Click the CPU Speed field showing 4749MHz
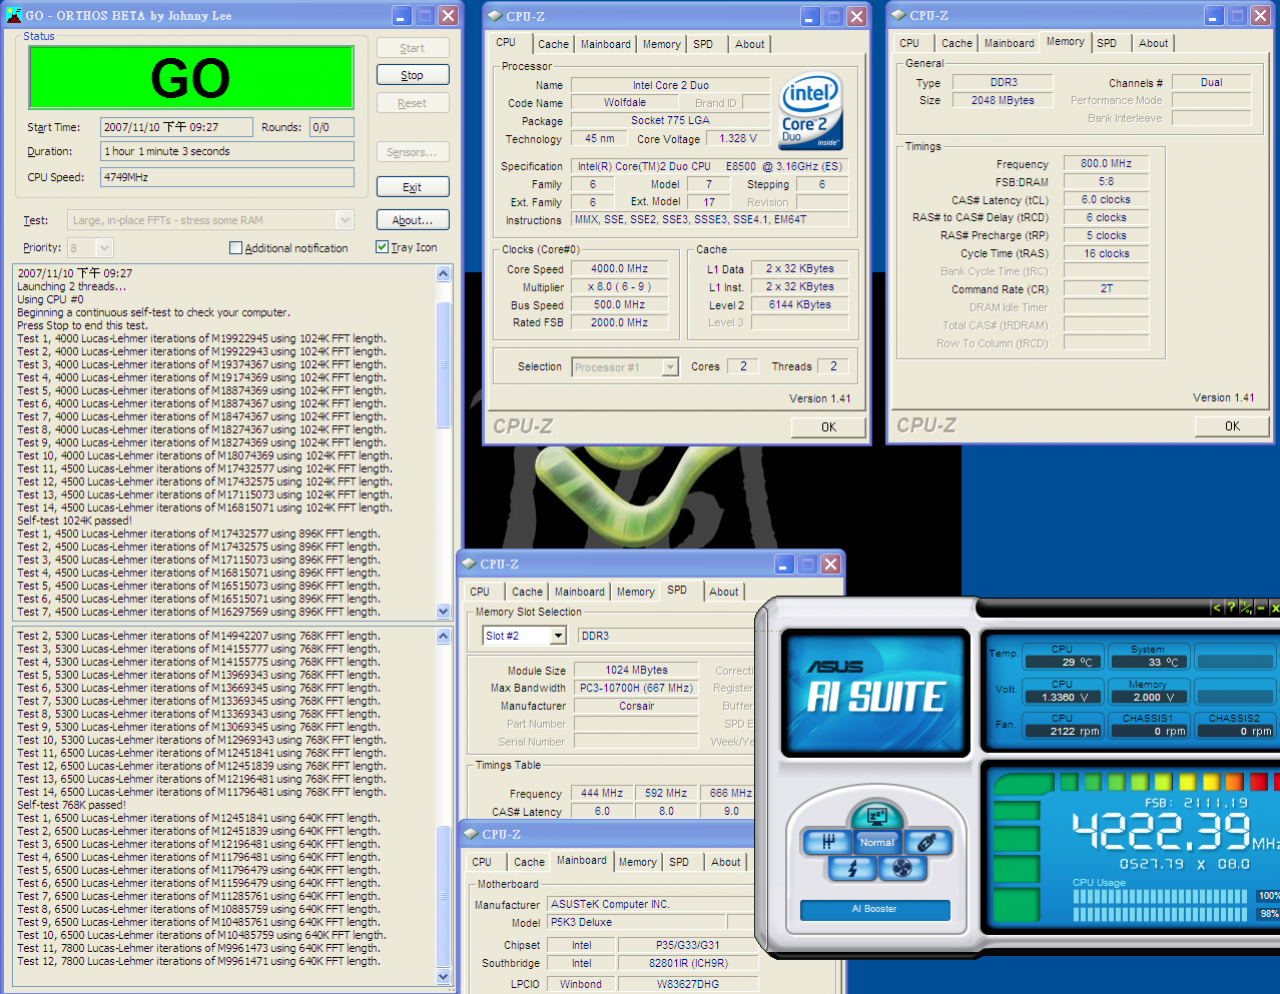 [227, 177]
